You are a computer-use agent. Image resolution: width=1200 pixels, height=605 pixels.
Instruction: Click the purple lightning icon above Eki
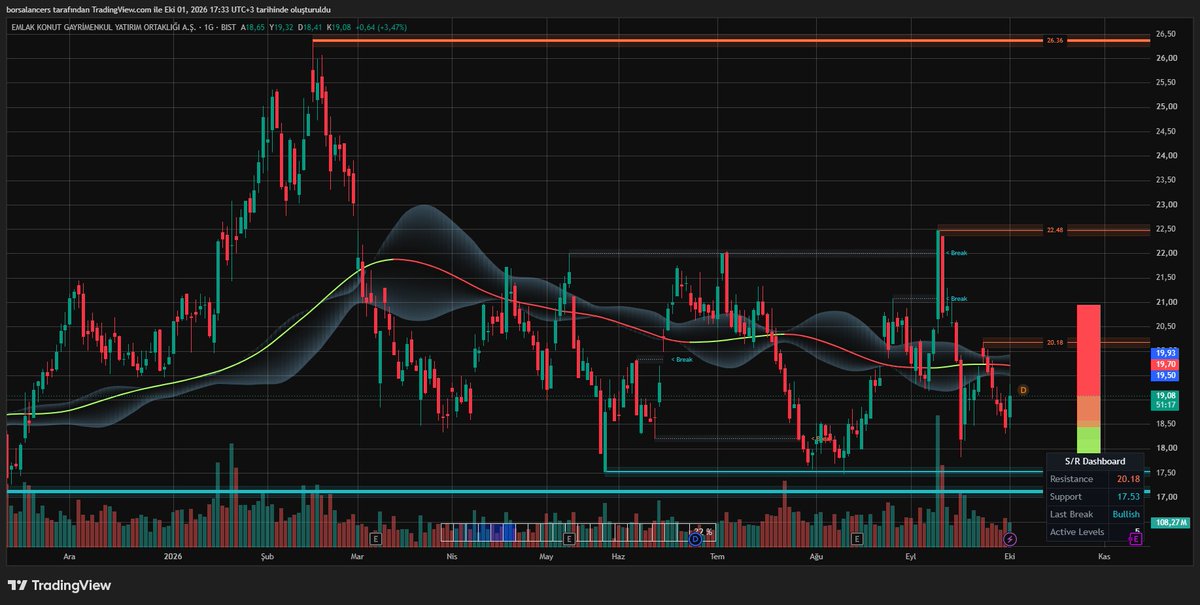click(1010, 539)
